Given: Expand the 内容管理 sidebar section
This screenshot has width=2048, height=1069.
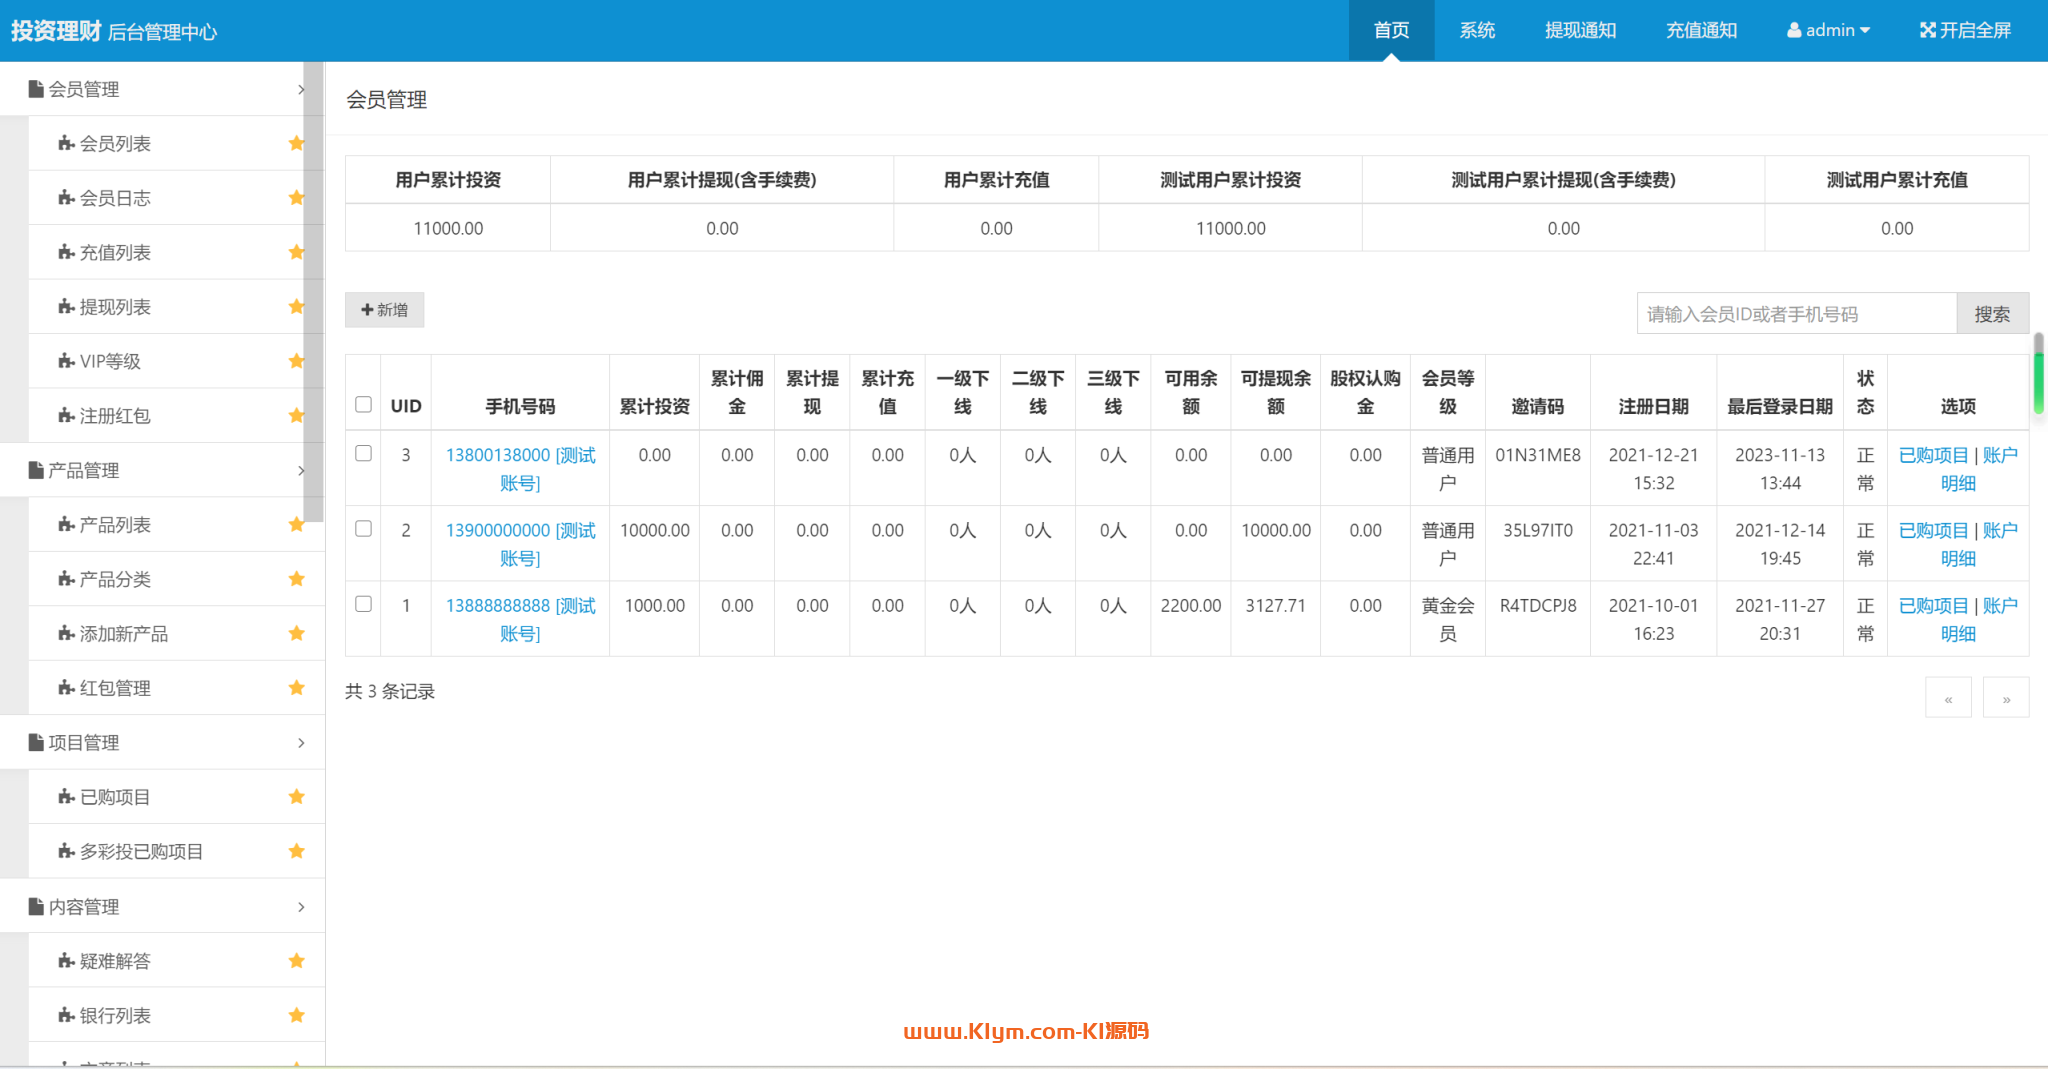Looking at the screenshot, I should coord(162,906).
